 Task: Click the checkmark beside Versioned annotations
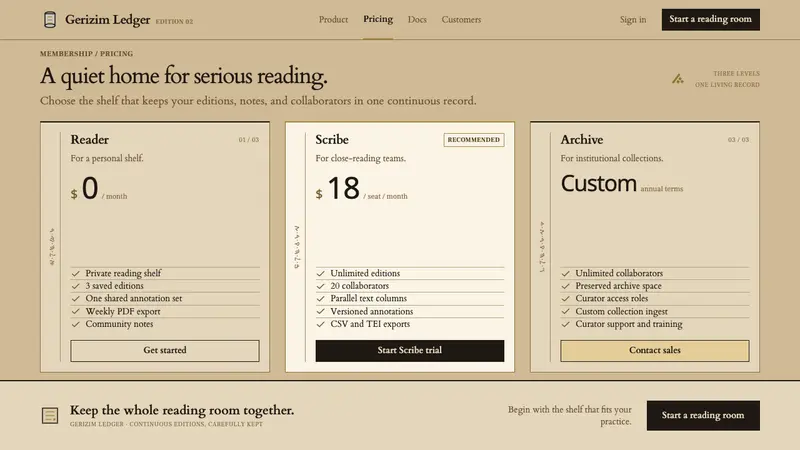(x=320, y=311)
